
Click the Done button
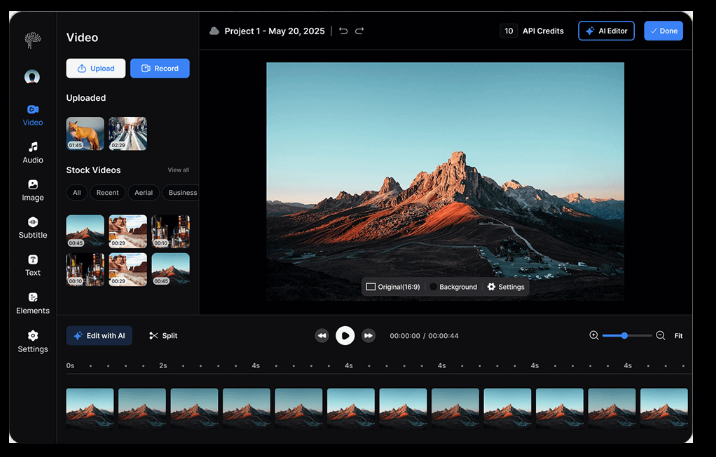pyautogui.click(x=663, y=31)
